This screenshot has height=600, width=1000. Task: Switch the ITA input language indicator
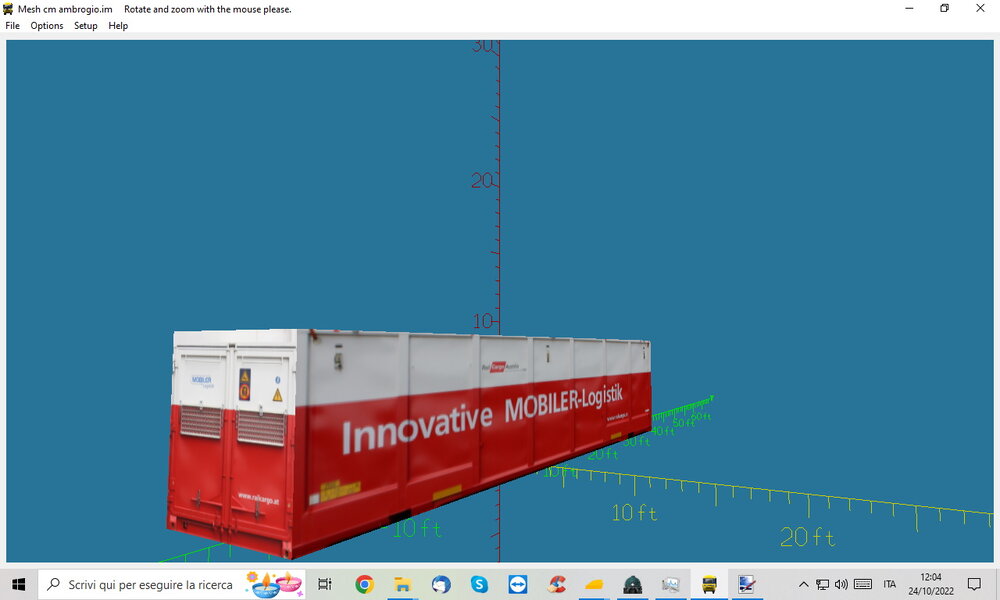pyautogui.click(x=890, y=584)
